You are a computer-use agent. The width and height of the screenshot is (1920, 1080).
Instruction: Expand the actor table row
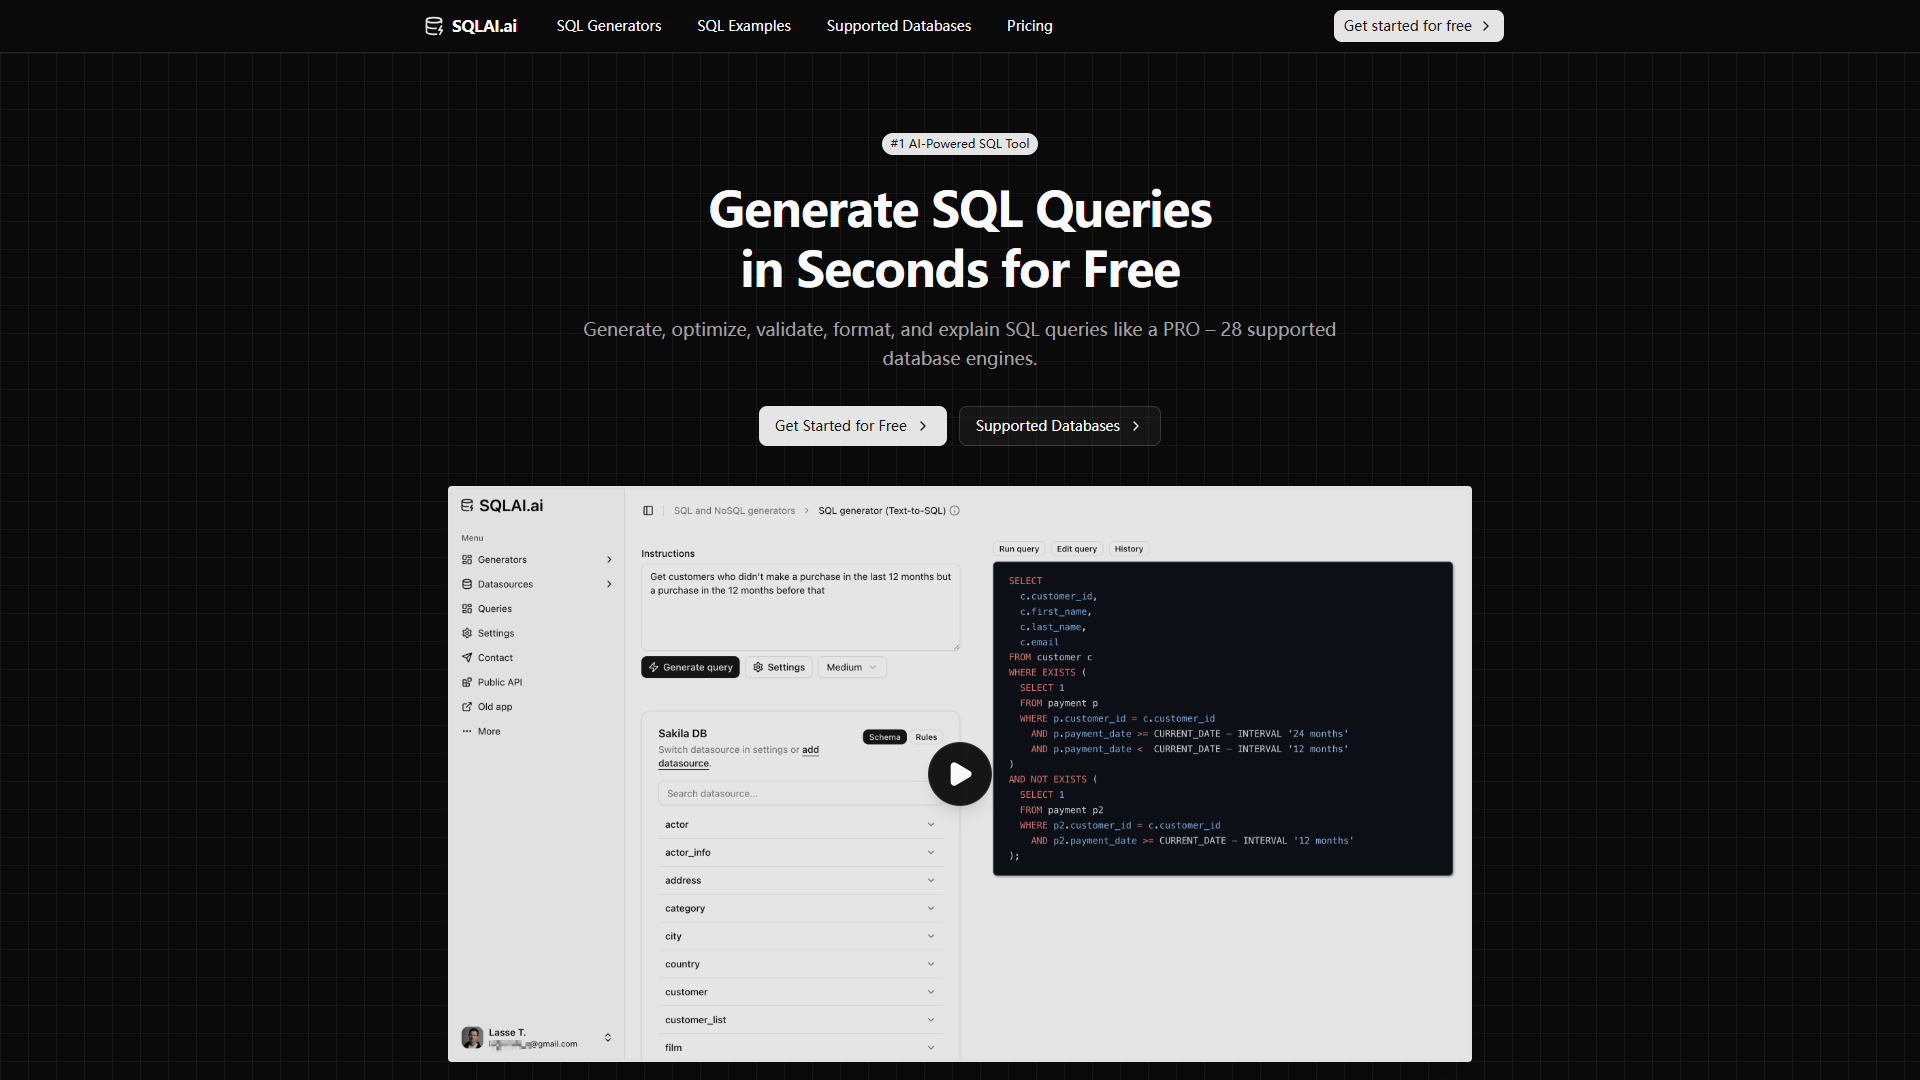point(800,825)
